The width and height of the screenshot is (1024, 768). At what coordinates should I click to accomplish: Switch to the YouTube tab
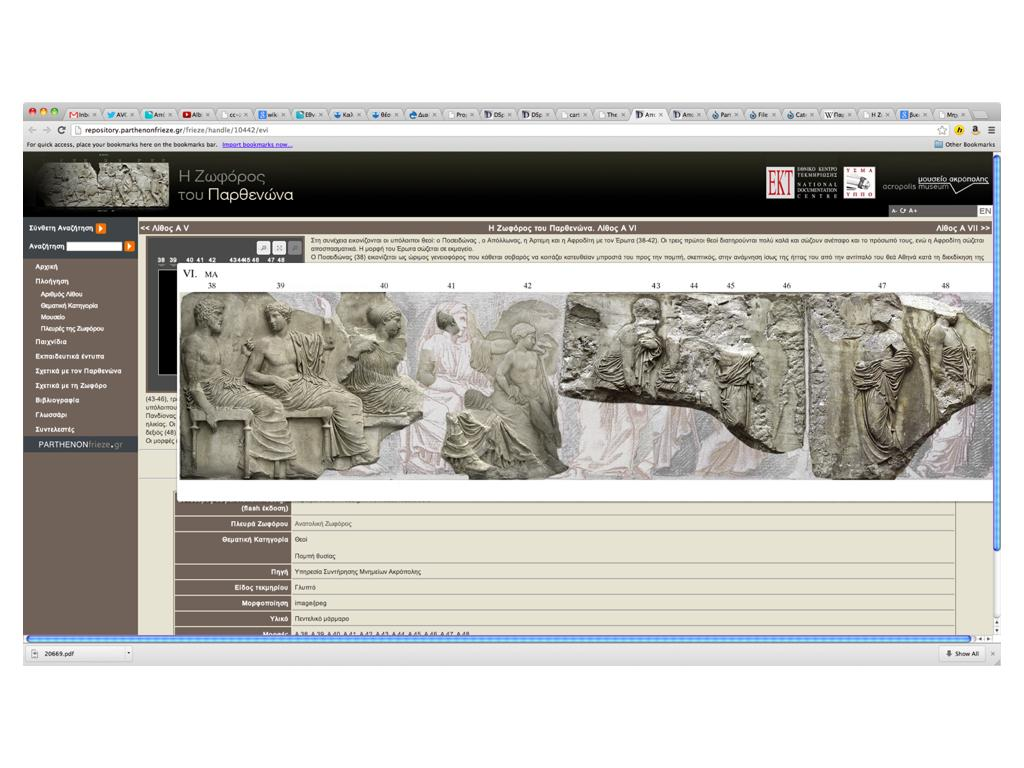[x=196, y=114]
